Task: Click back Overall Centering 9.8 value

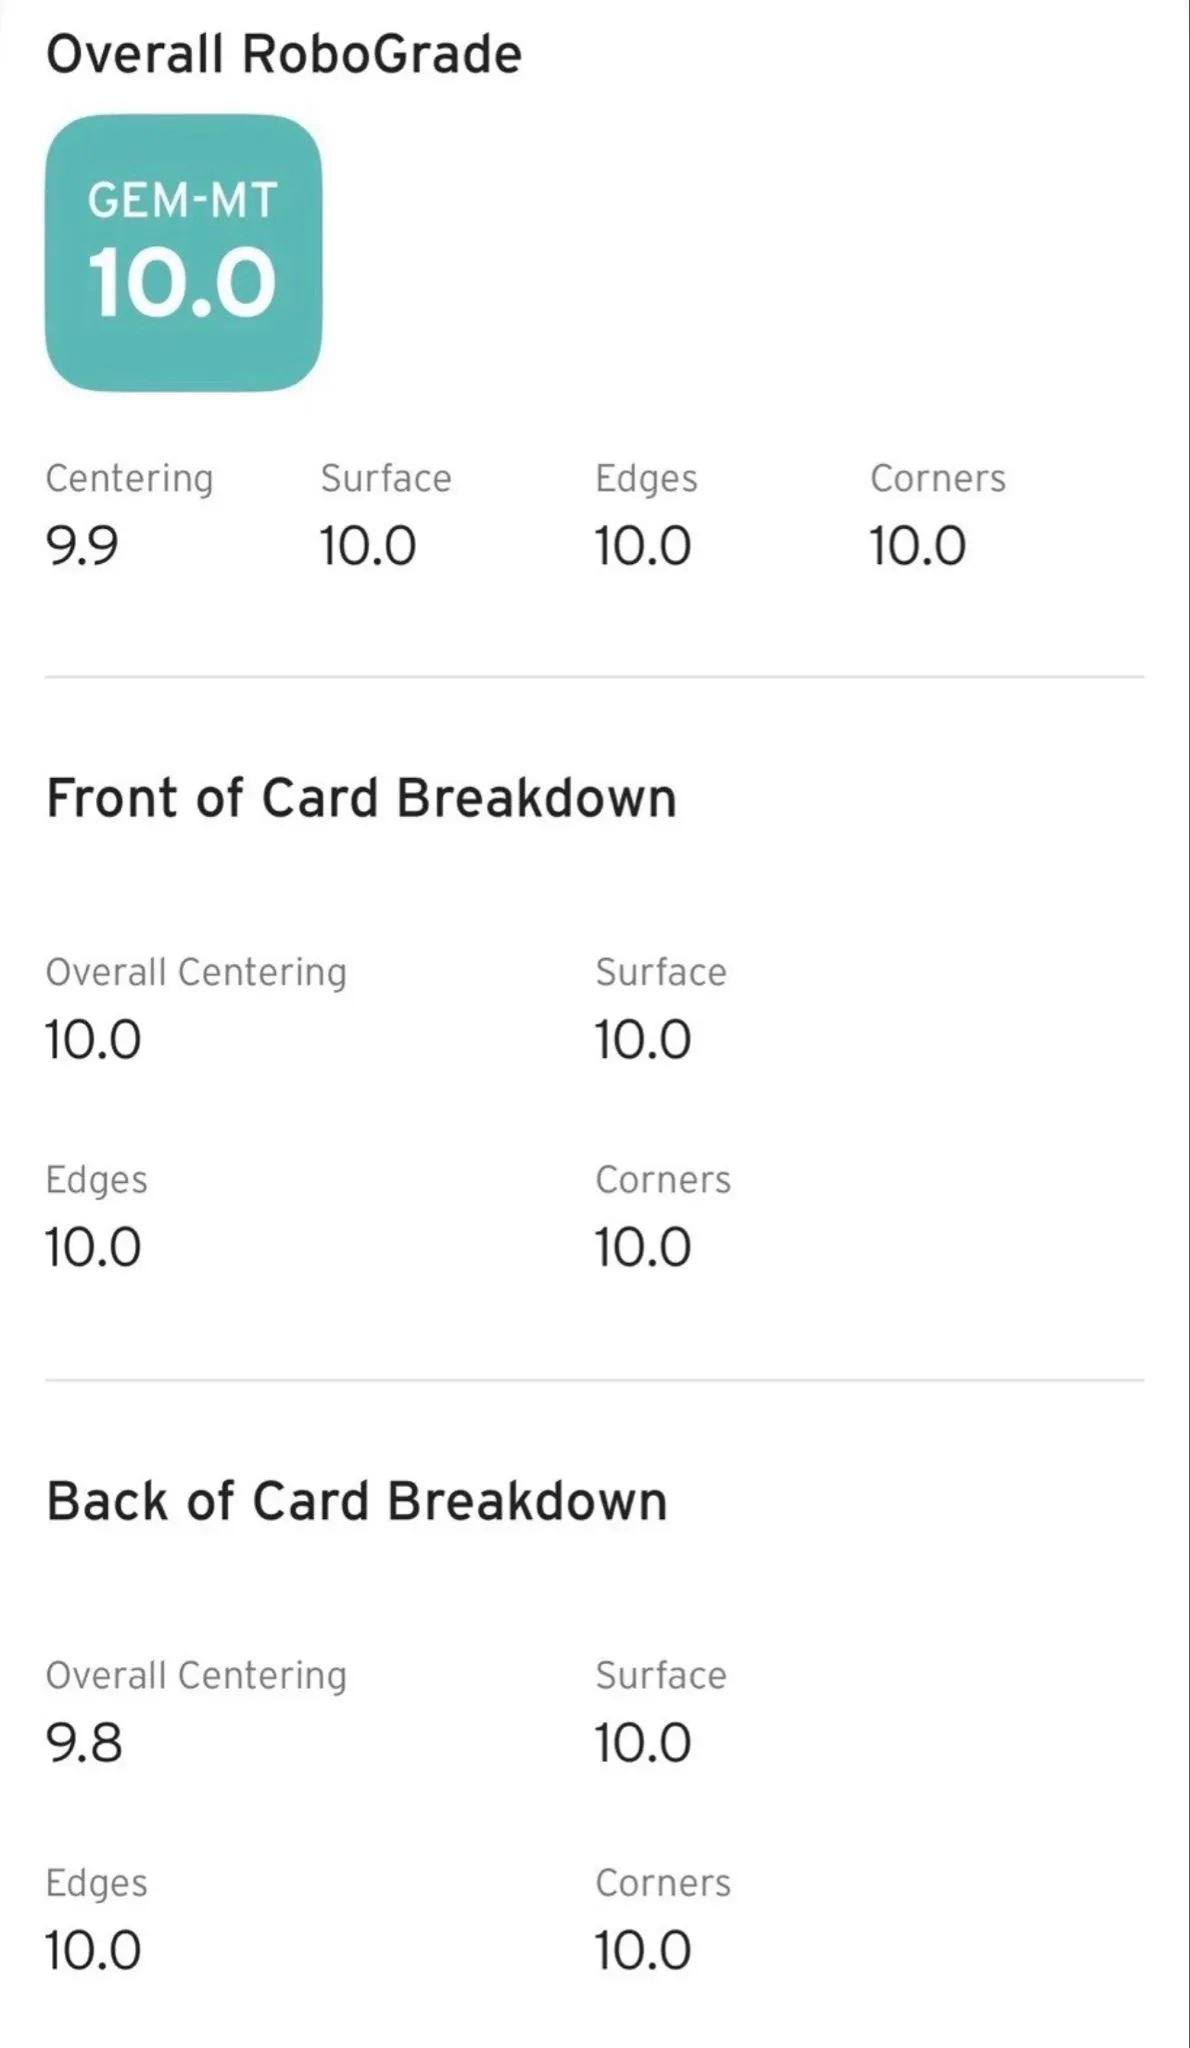Action: 84,1743
